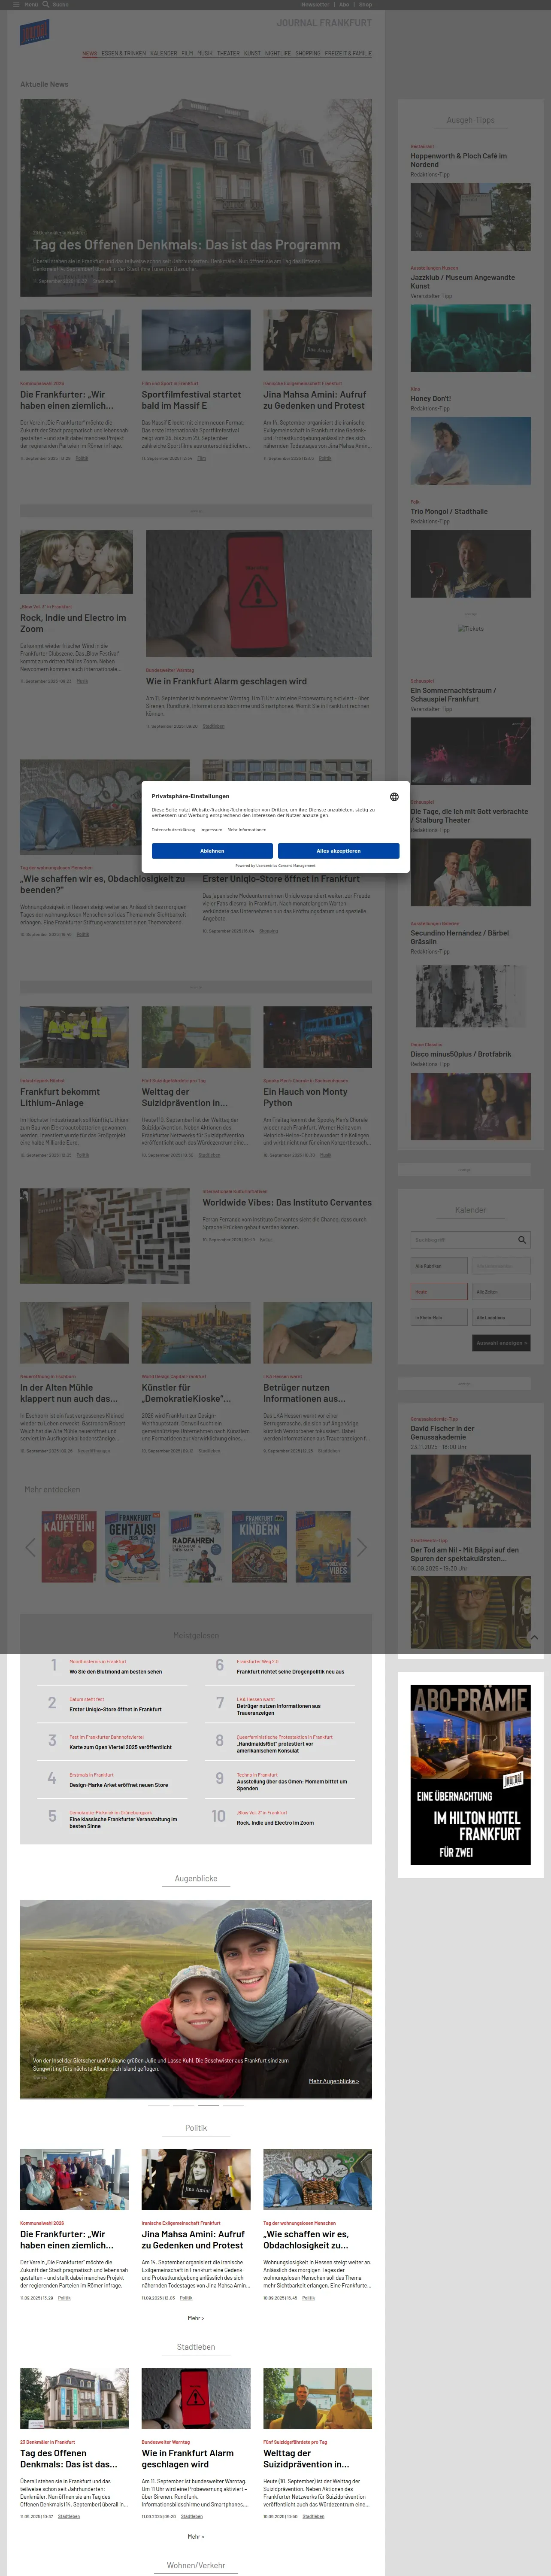Open the Impressum link in consent dialog
The image size is (551, 2576).
click(x=211, y=830)
